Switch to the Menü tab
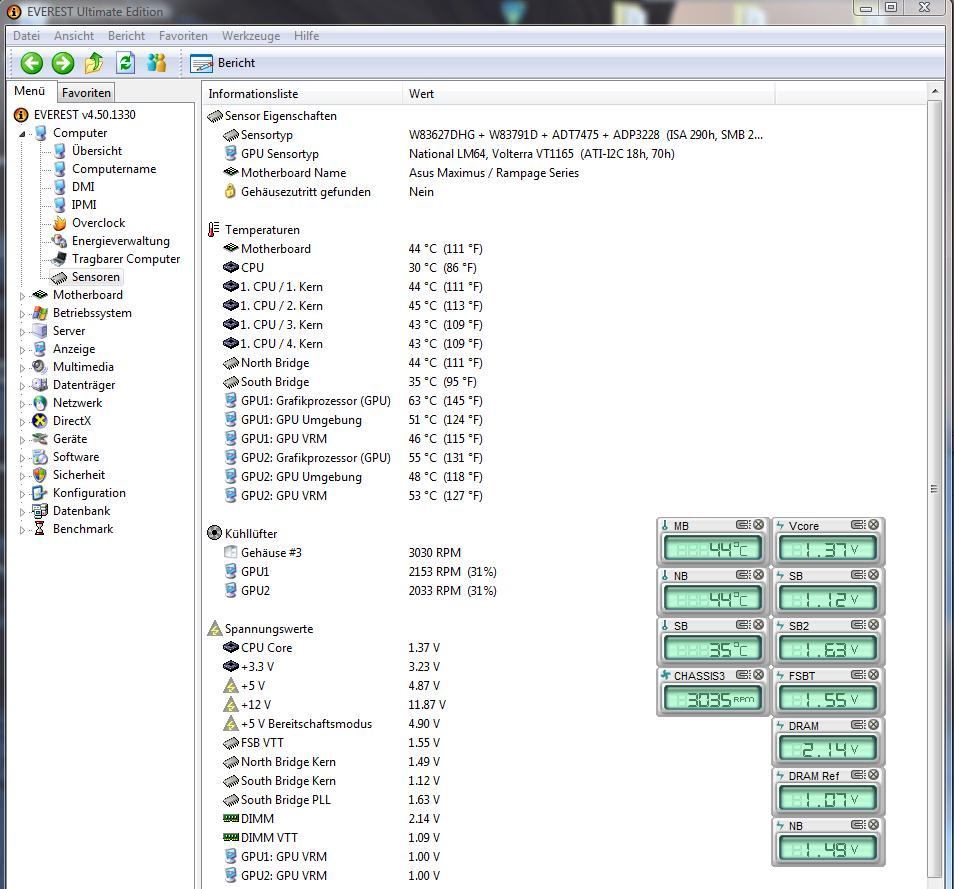954x889 pixels. pos(30,91)
